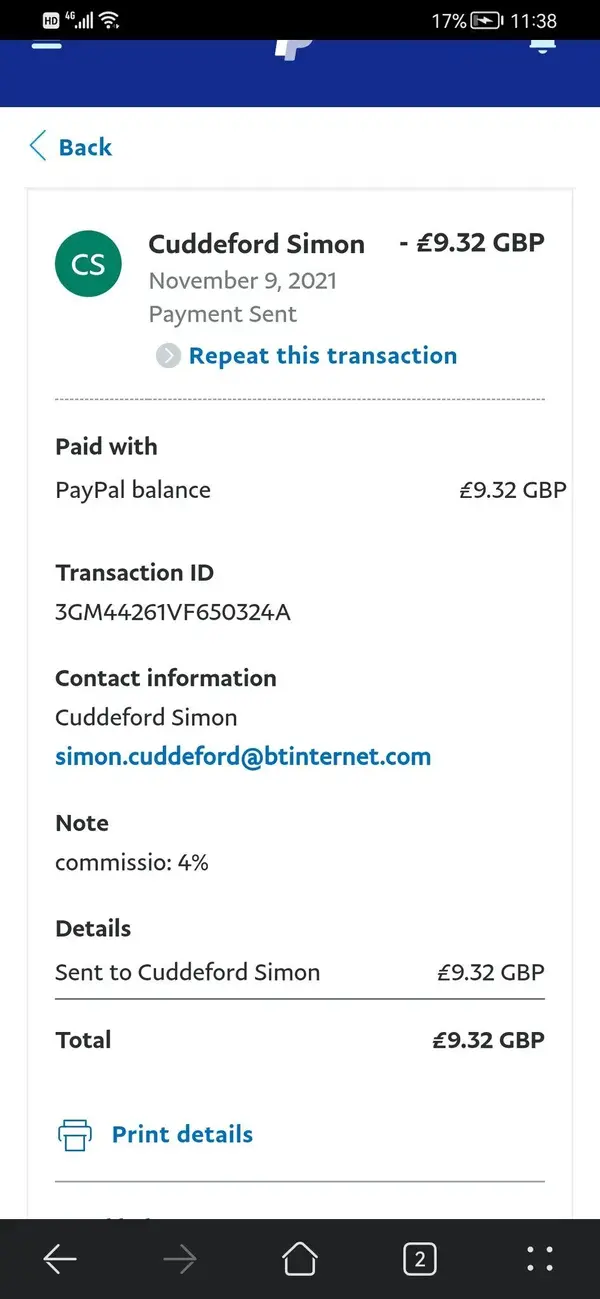The height and width of the screenshot is (1299, 600).
Task: Open simon.cuddeford@btinternet.com email link
Action: tap(243, 756)
